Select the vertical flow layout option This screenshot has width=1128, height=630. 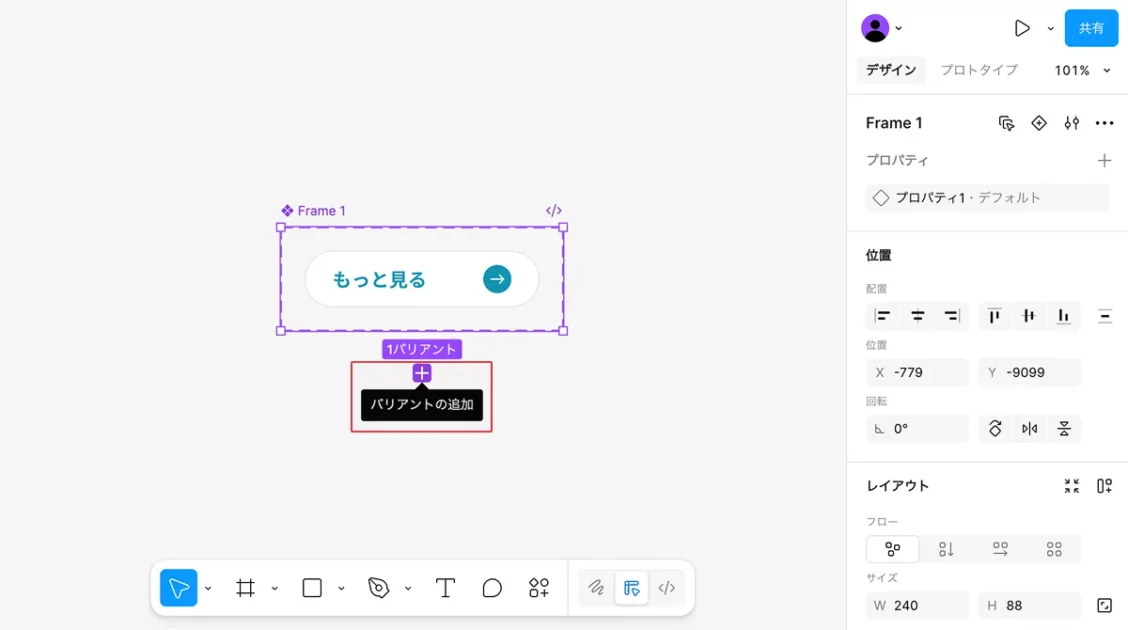coord(946,549)
